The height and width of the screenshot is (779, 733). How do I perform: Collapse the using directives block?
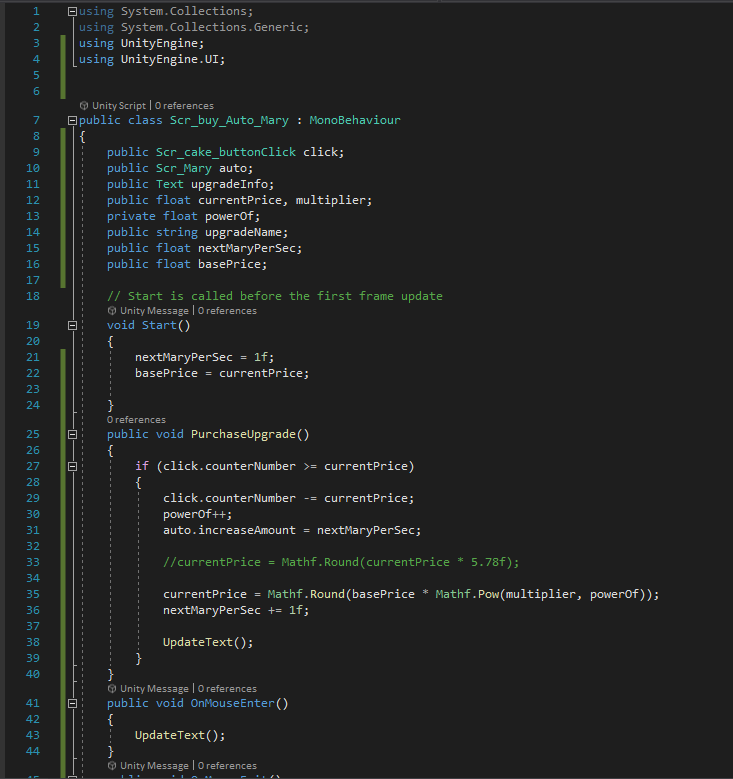point(71,12)
